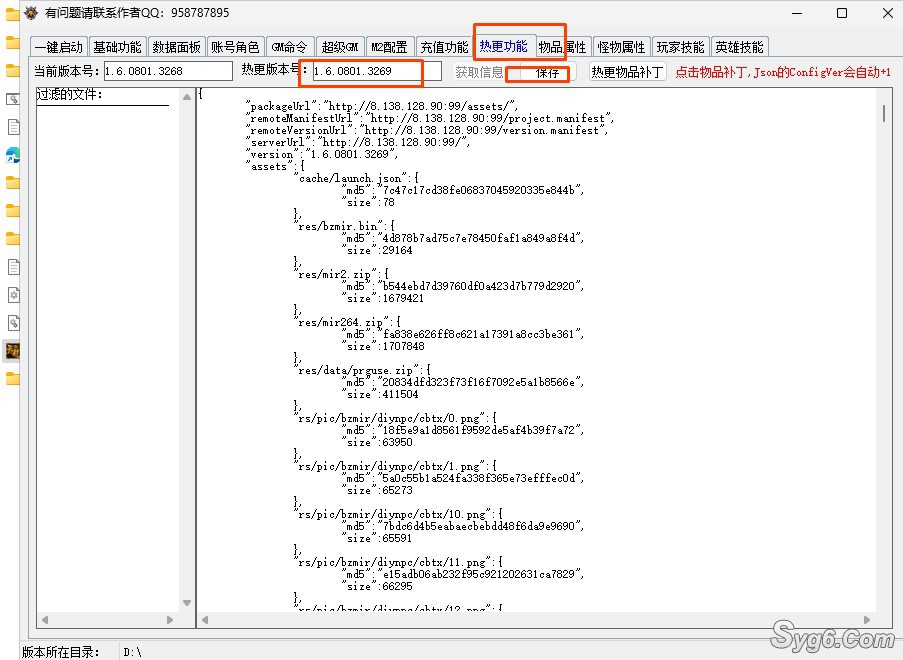The width and height of the screenshot is (903, 660).
Task: Click the 热更物品补丁 button
Action: point(626,72)
